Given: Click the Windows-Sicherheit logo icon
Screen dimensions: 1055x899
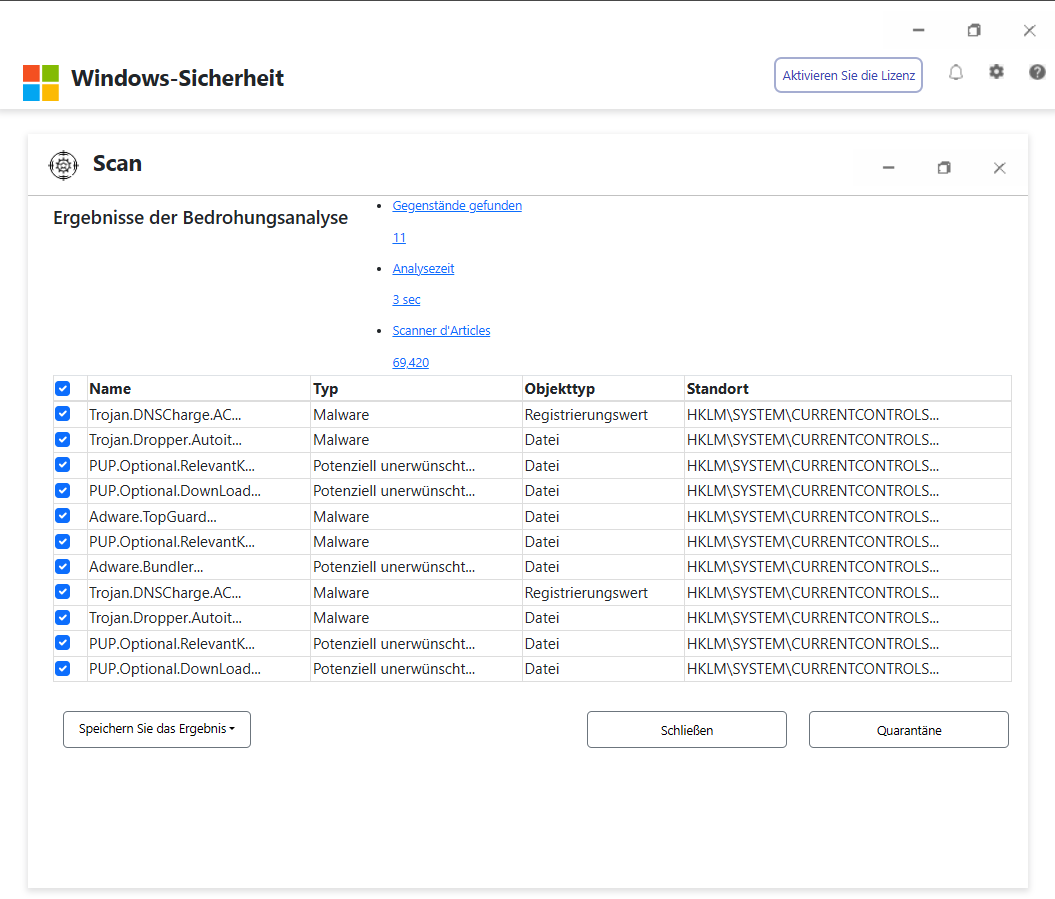Looking at the screenshot, I should click(41, 83).
